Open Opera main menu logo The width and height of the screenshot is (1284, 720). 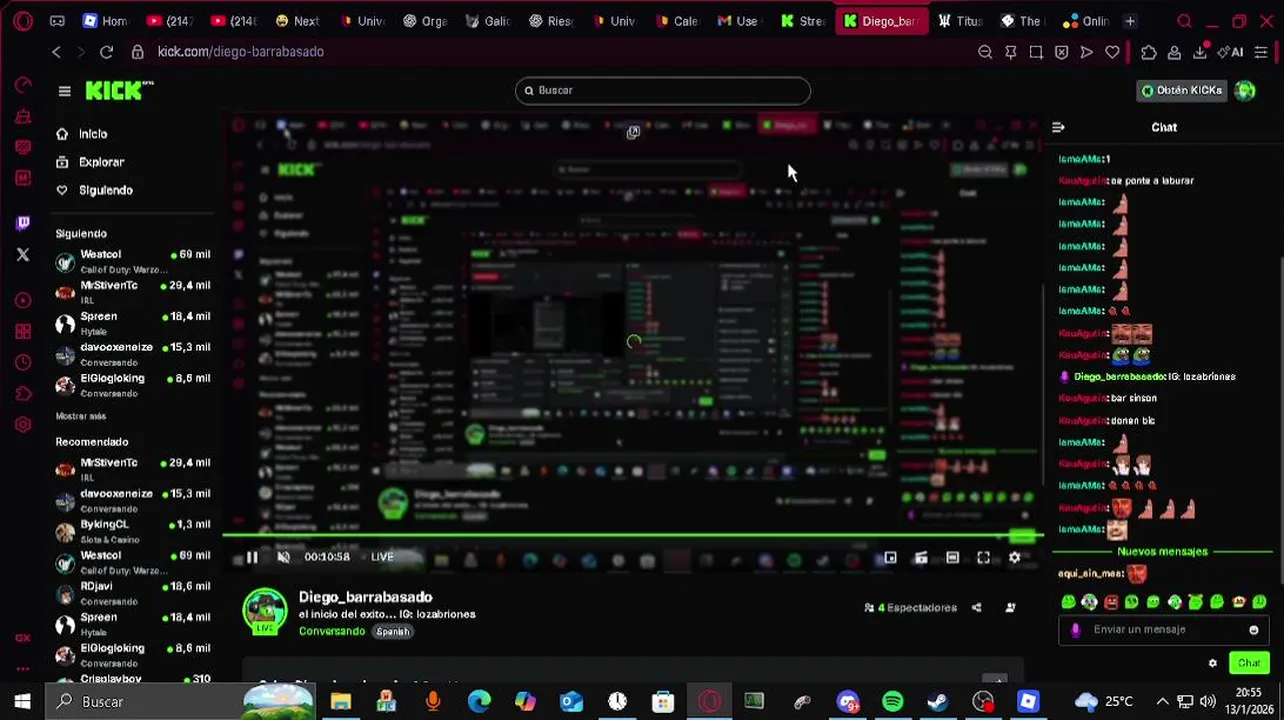[x=22, y=21]
